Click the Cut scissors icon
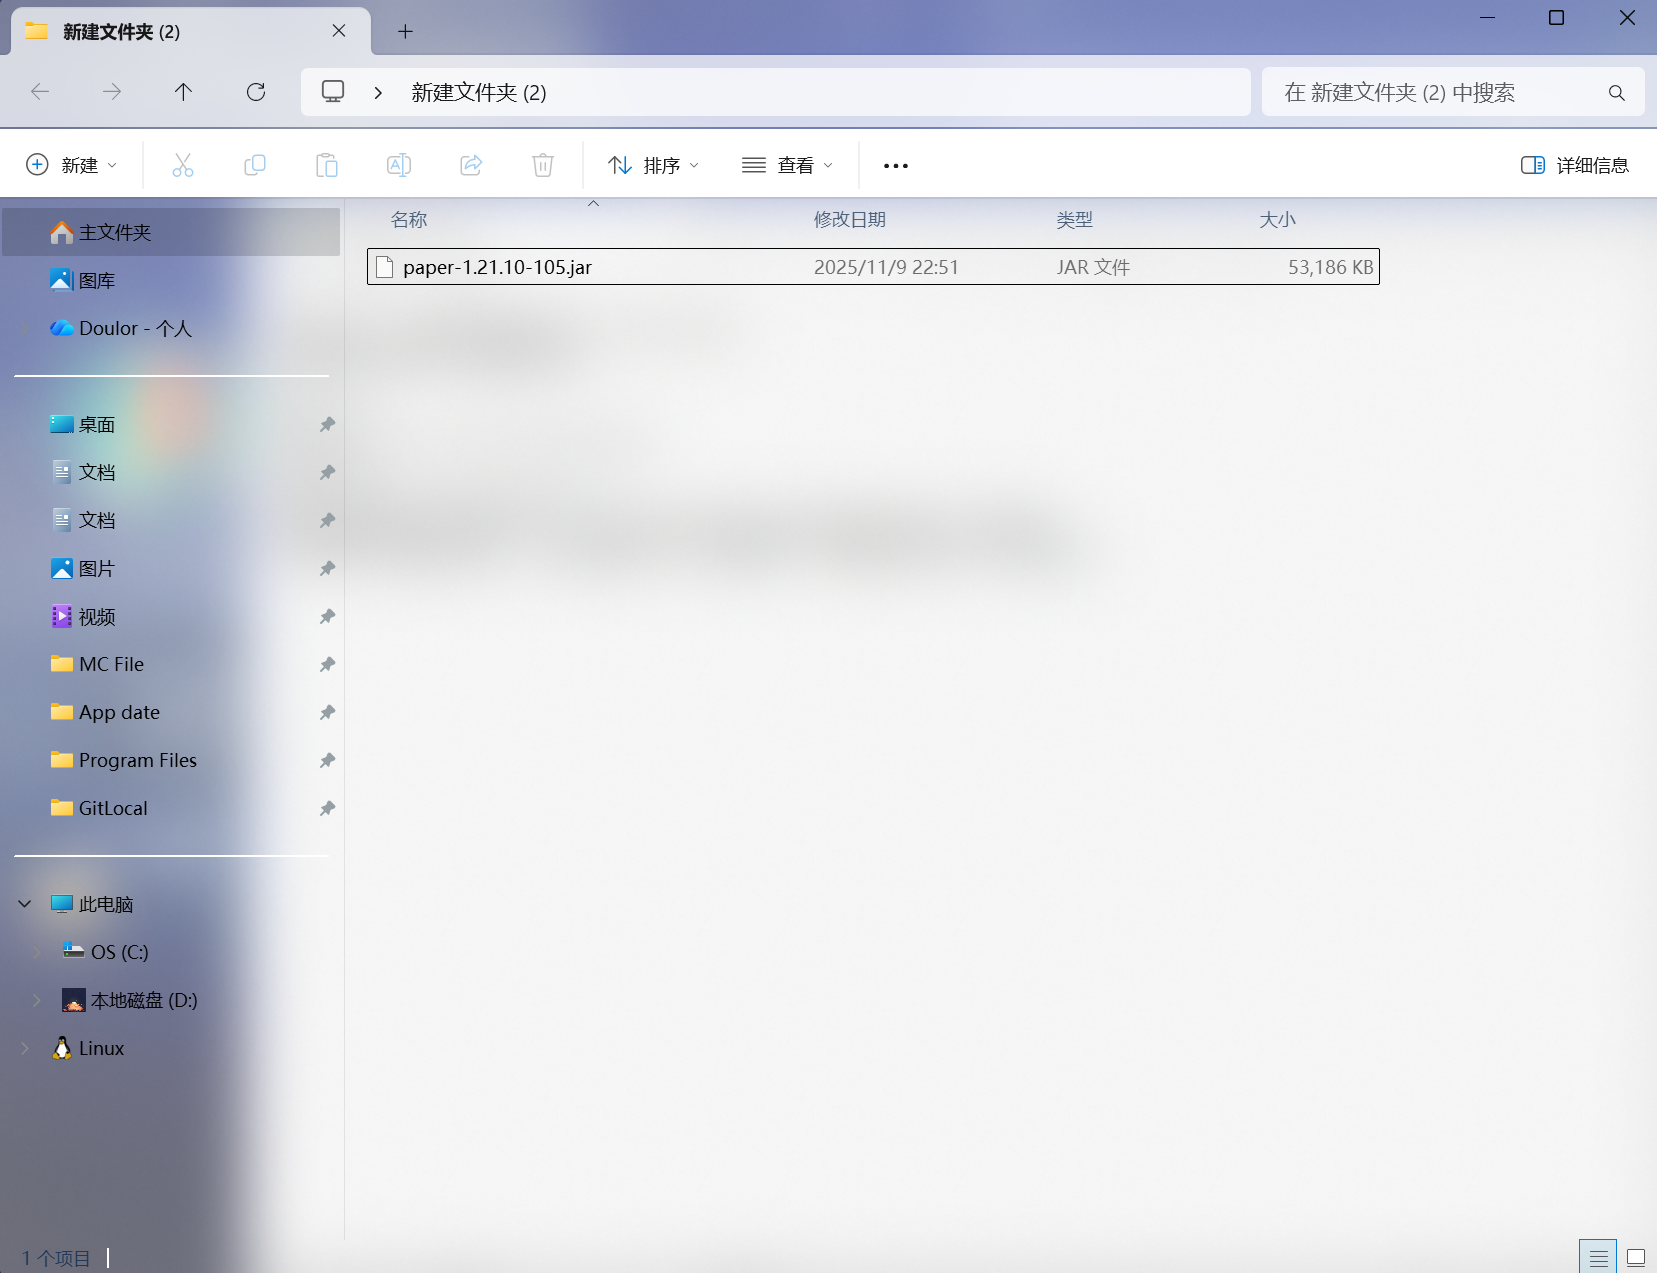Screen dimensions: 1657x1273 point(182,165)
